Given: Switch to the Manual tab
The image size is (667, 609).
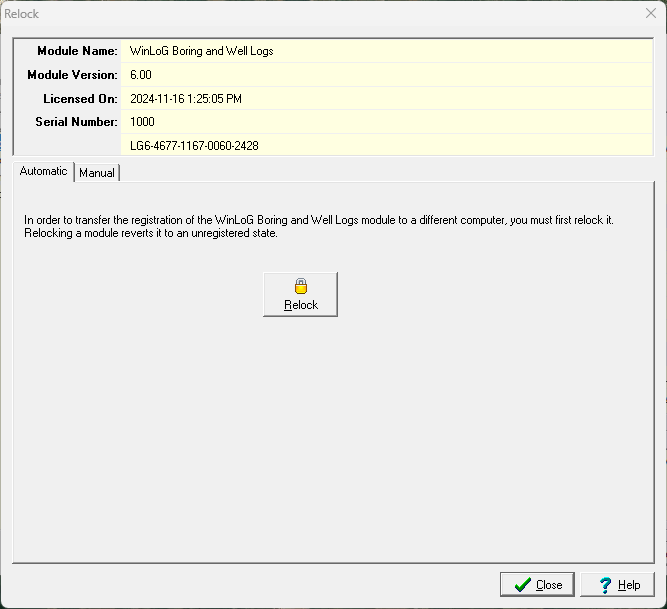Looking at the screenshot, I should point(97,173).
